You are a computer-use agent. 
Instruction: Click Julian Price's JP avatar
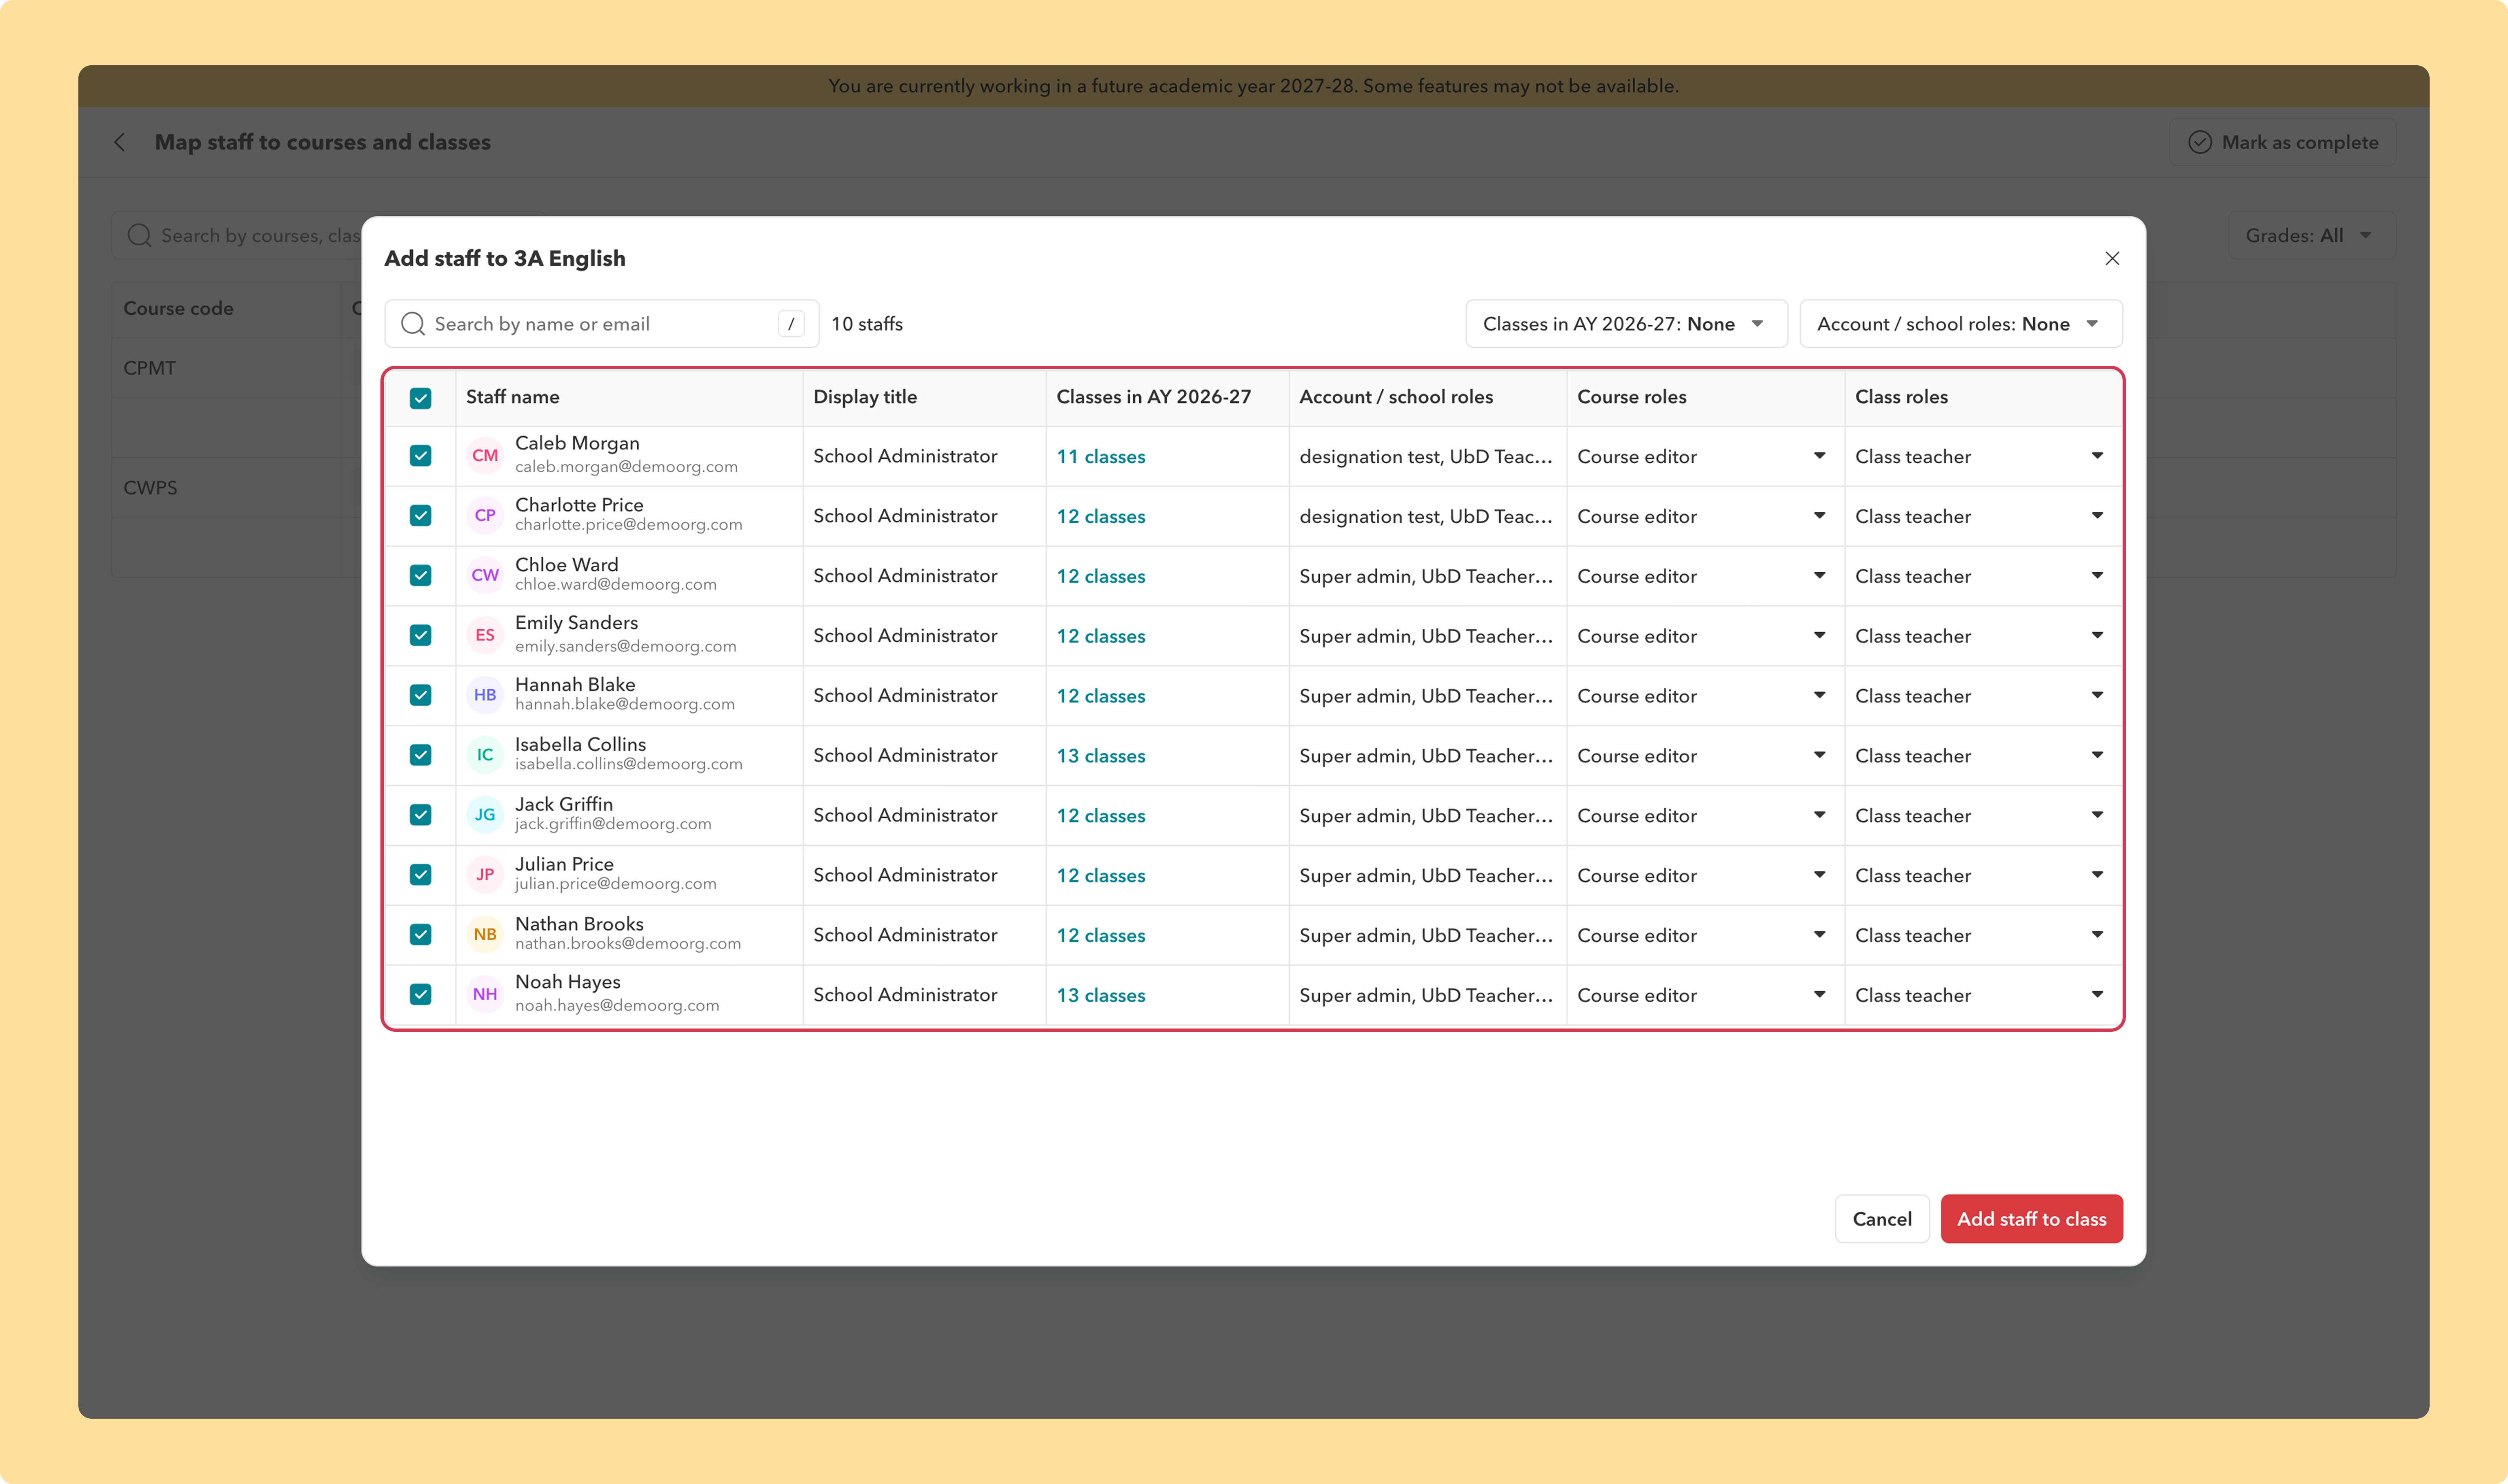point(485,876)
